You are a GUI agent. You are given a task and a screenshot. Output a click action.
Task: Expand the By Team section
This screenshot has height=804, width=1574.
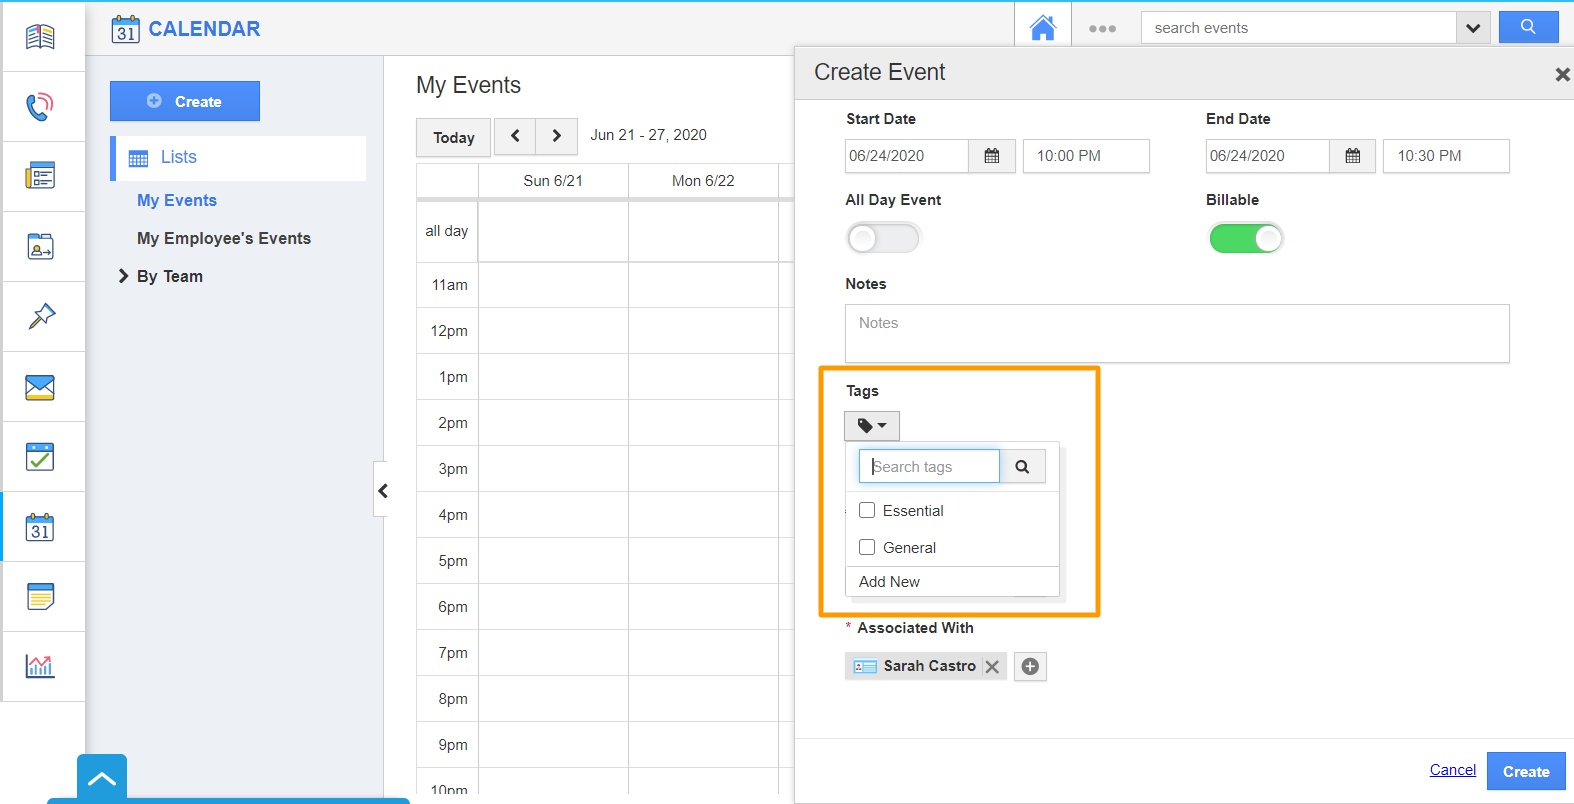click(x=124, y=276)
